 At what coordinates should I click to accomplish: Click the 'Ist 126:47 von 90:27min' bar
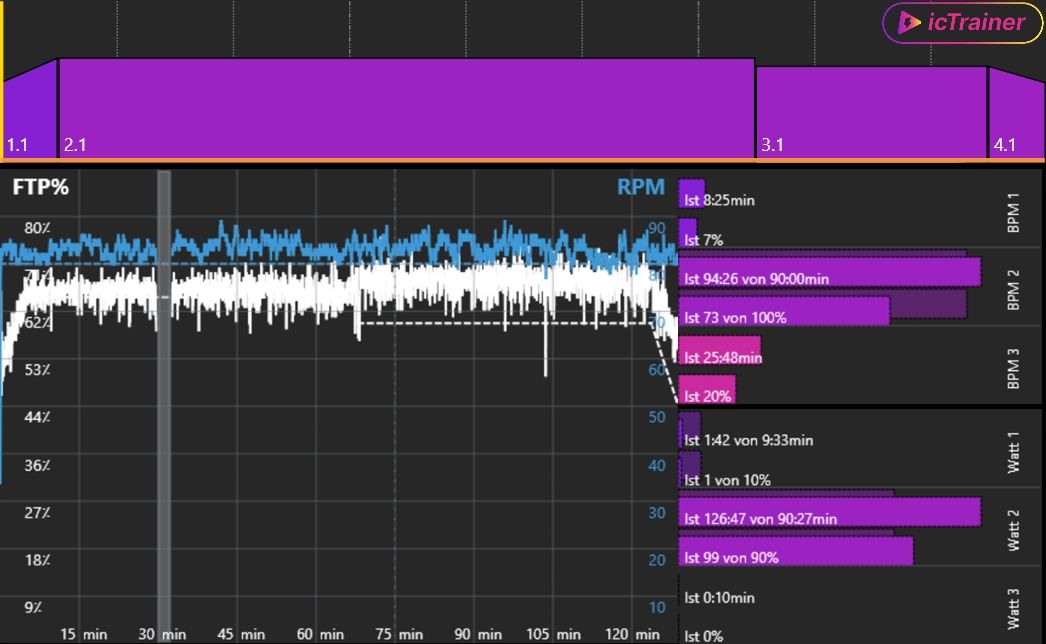pyautogui.click(x=829, y=512)
